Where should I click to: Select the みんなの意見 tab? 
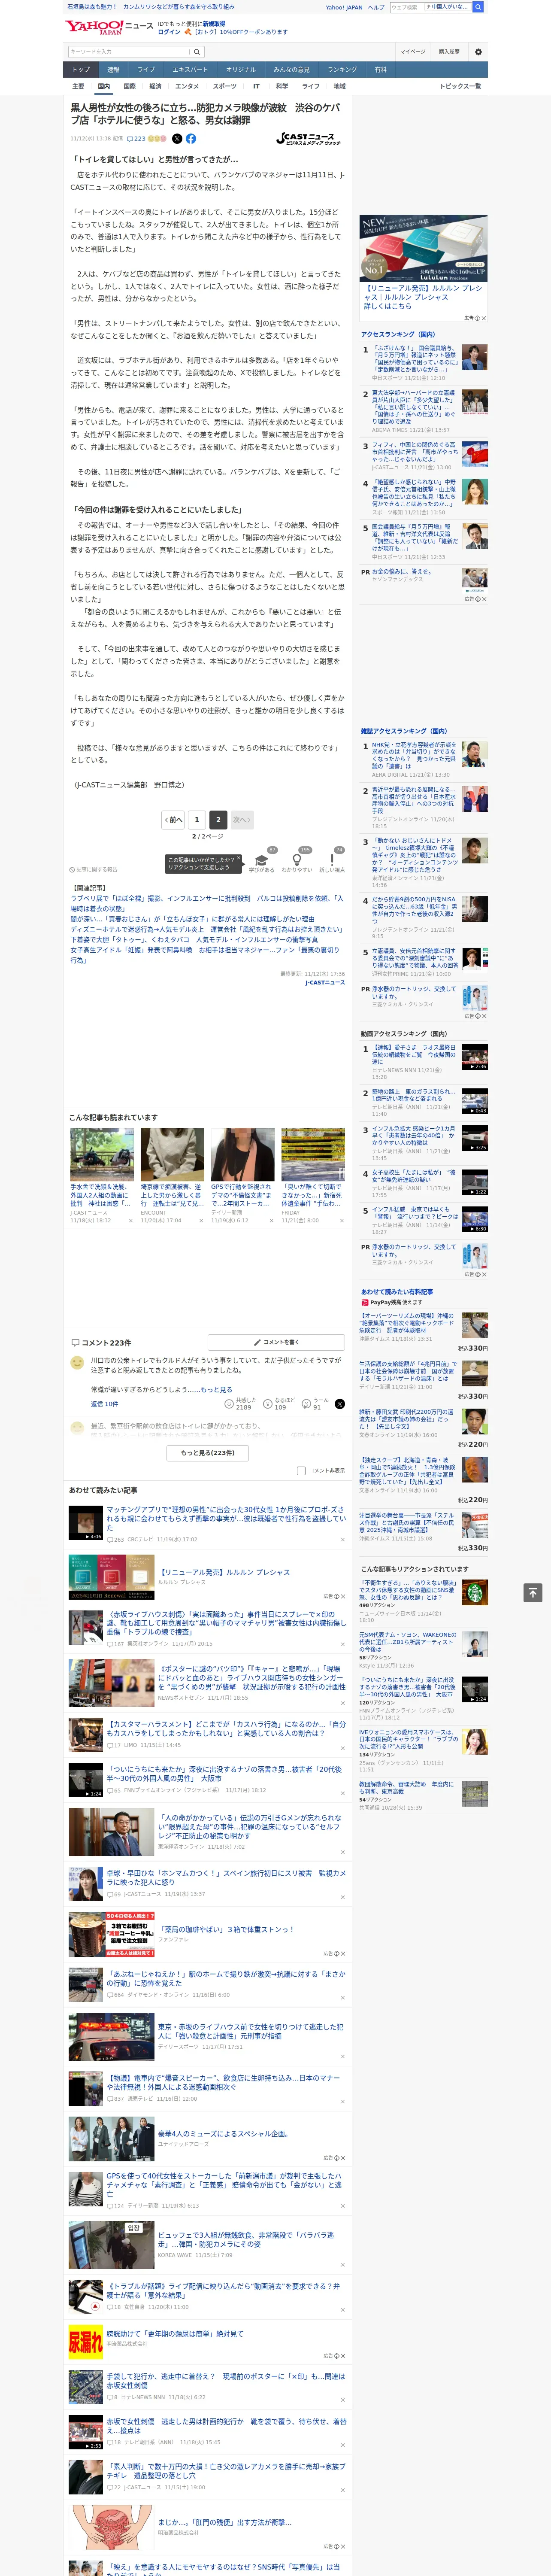(x=292, y=70)
